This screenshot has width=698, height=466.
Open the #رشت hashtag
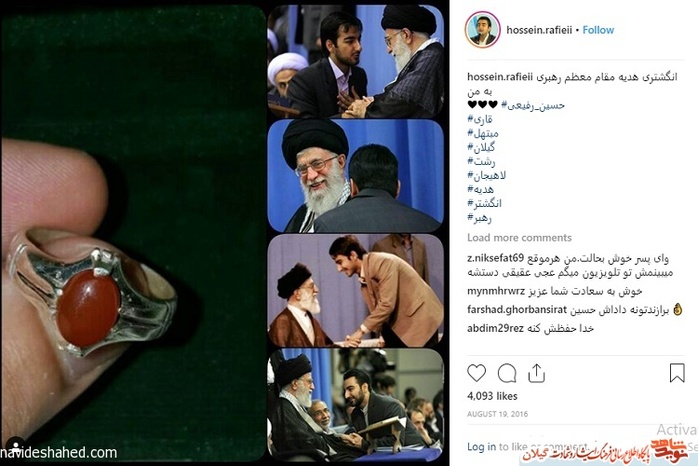[x=481, y=161]
